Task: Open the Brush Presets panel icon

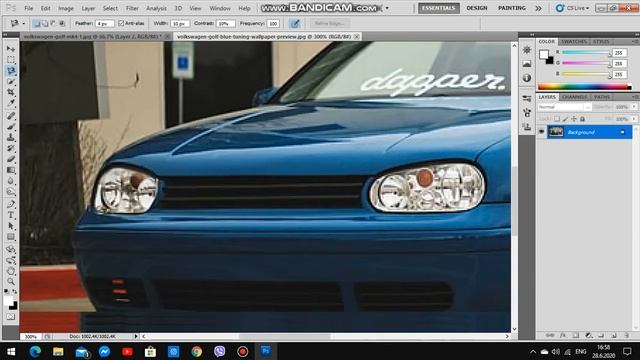Action: (527, 98)
